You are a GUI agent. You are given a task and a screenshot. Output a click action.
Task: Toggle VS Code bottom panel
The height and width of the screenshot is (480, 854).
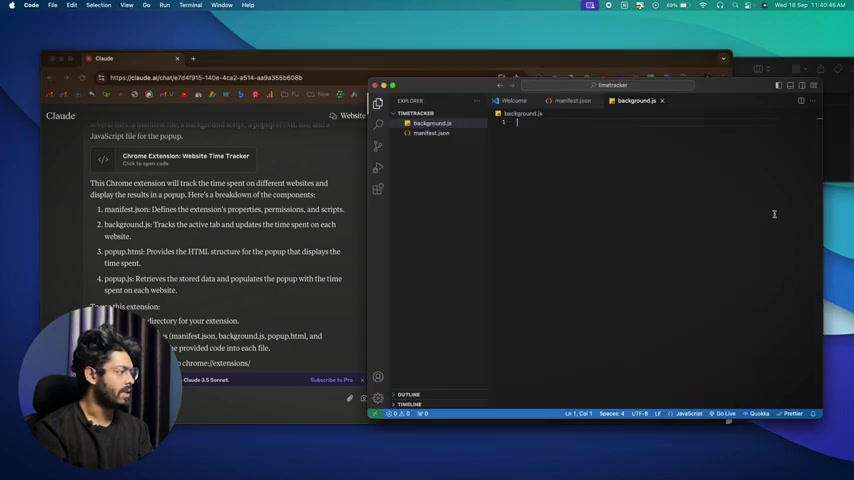790,86
